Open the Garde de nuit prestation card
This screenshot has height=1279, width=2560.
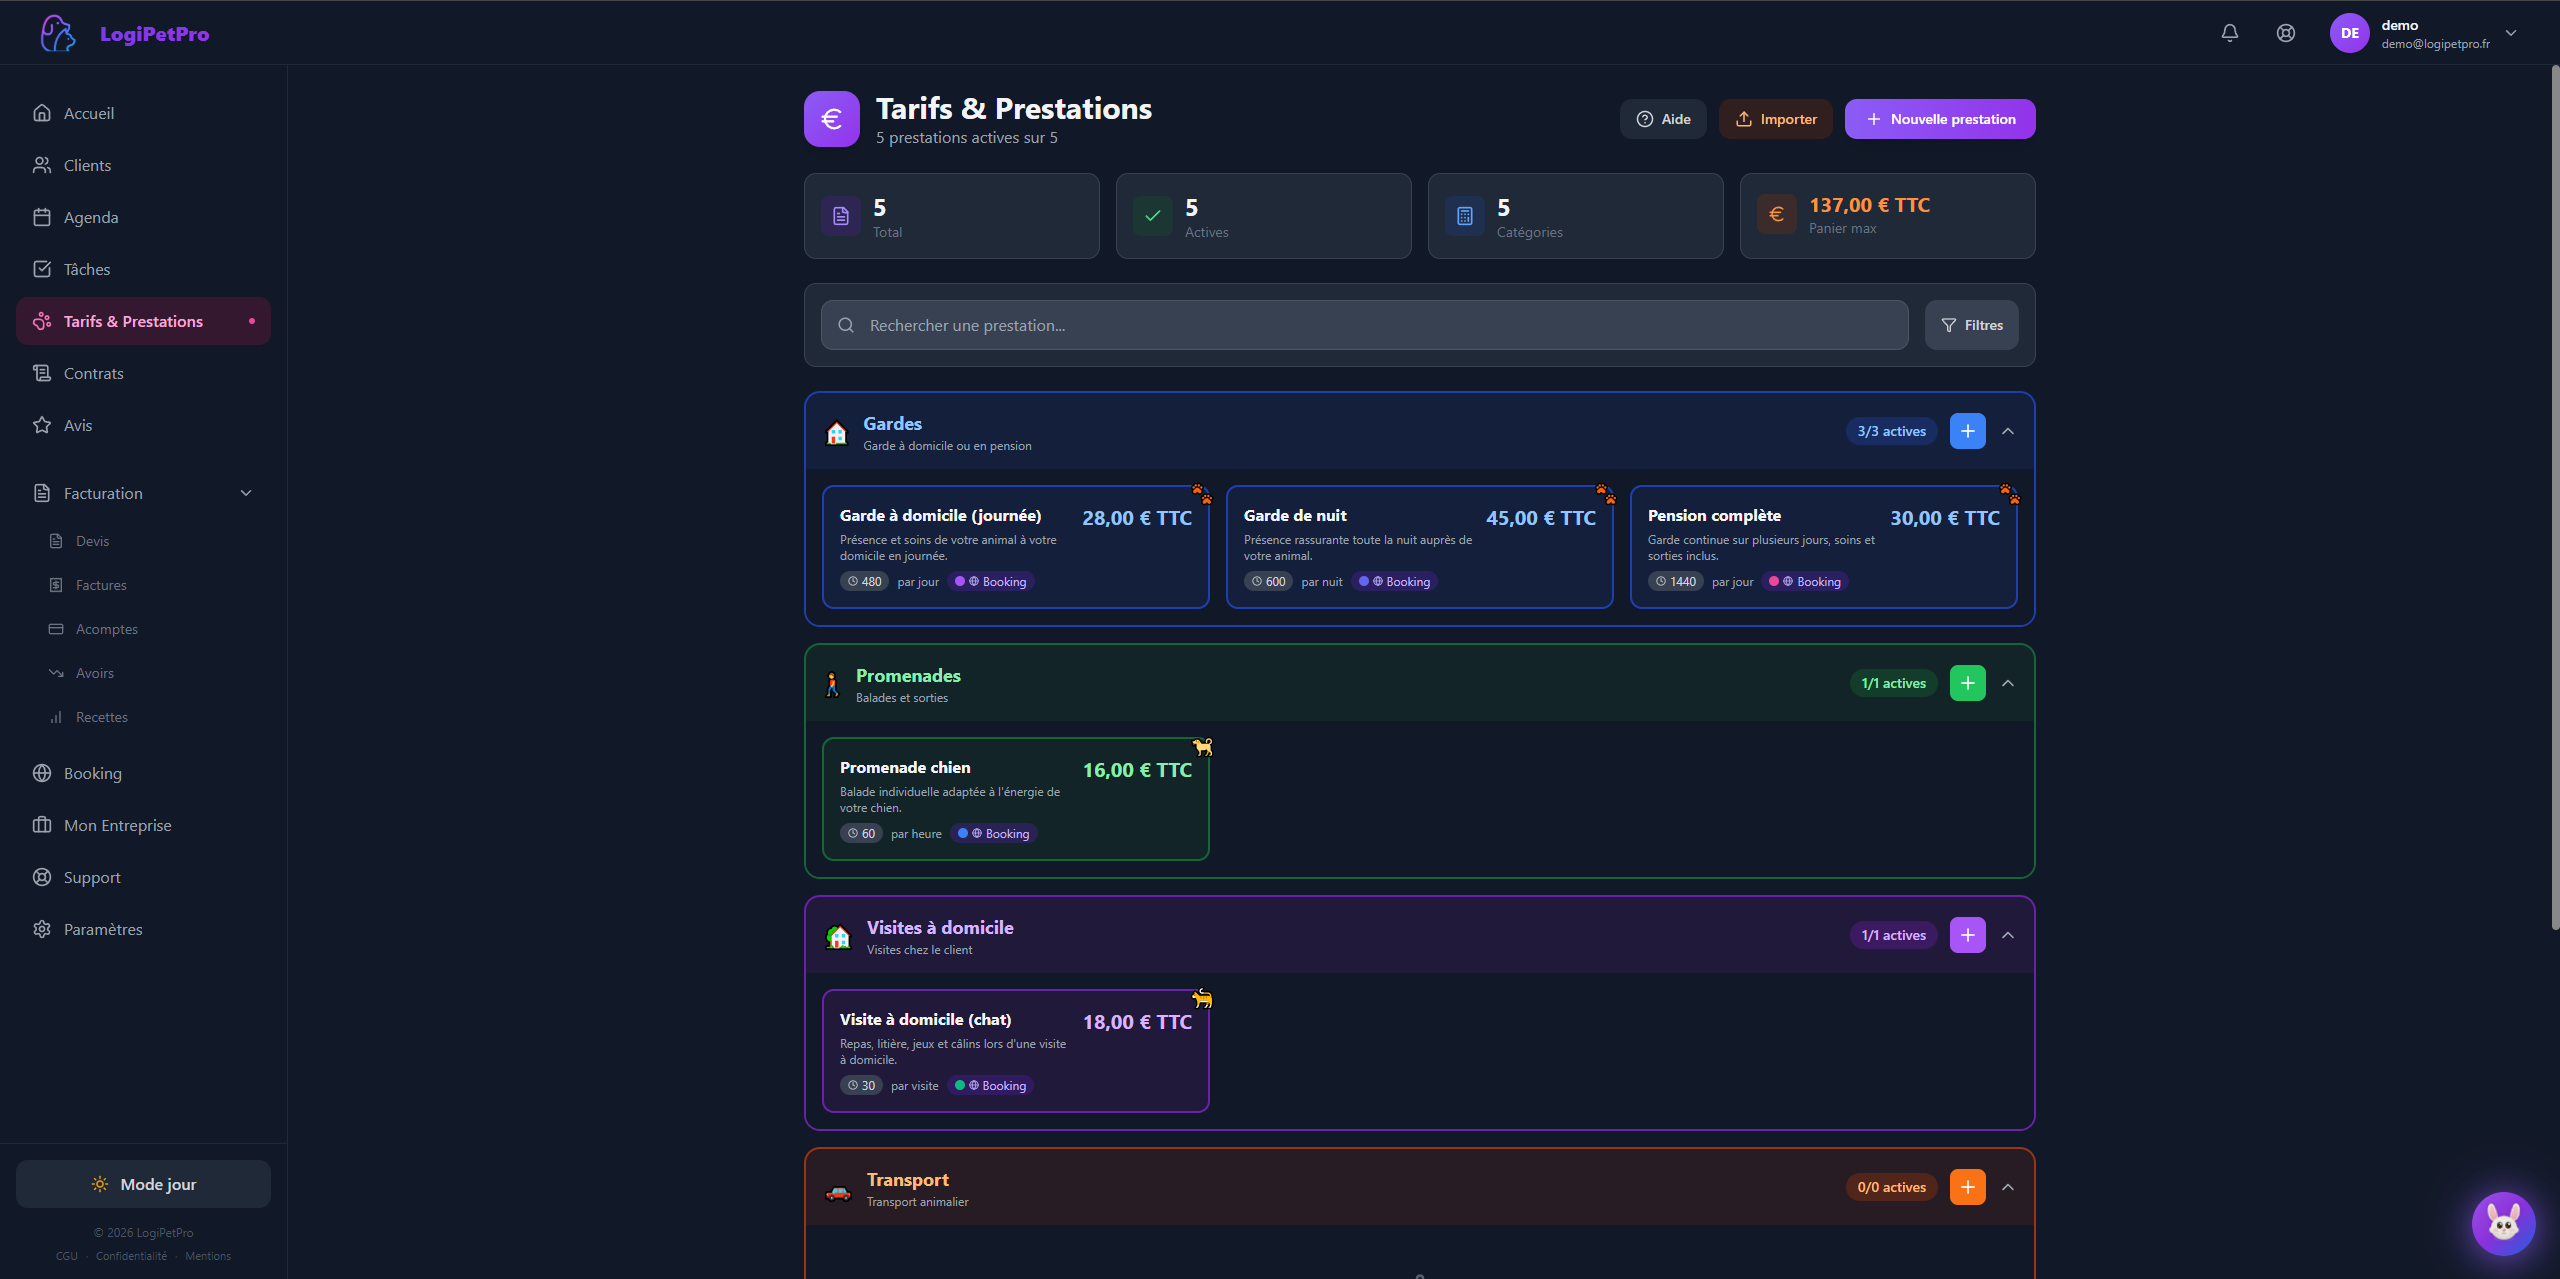[1419, 547]
